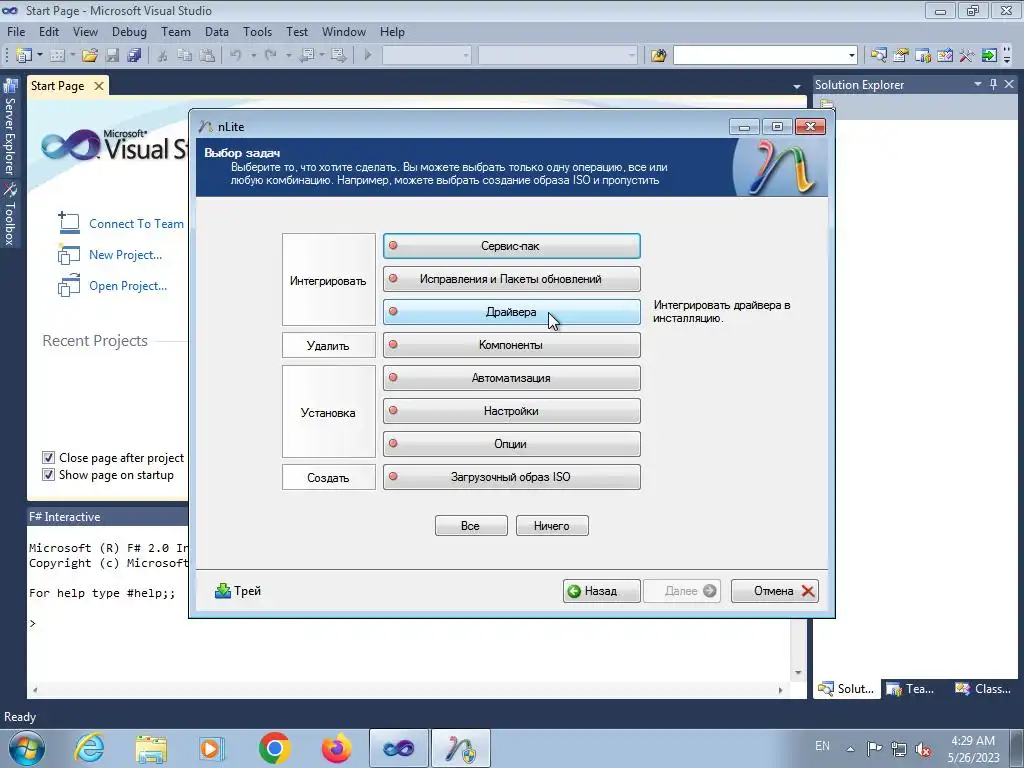Click the Find in Files toolbar icon
This screenshot has width=1024, height=768.
[658, 56]
